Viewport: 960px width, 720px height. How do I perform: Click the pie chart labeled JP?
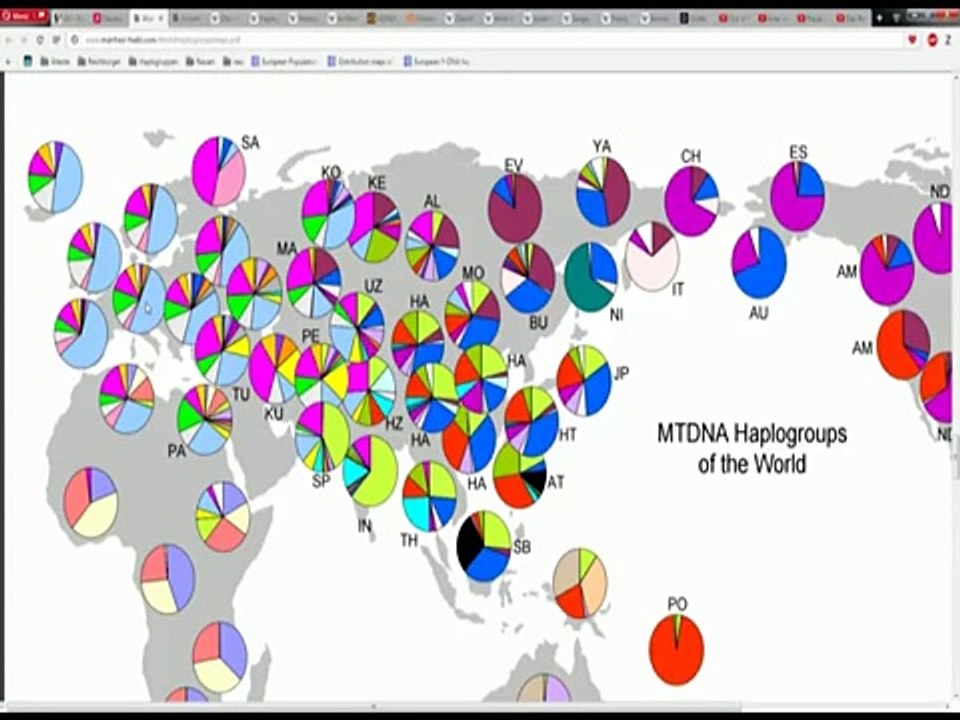click(x=584, y=380)
